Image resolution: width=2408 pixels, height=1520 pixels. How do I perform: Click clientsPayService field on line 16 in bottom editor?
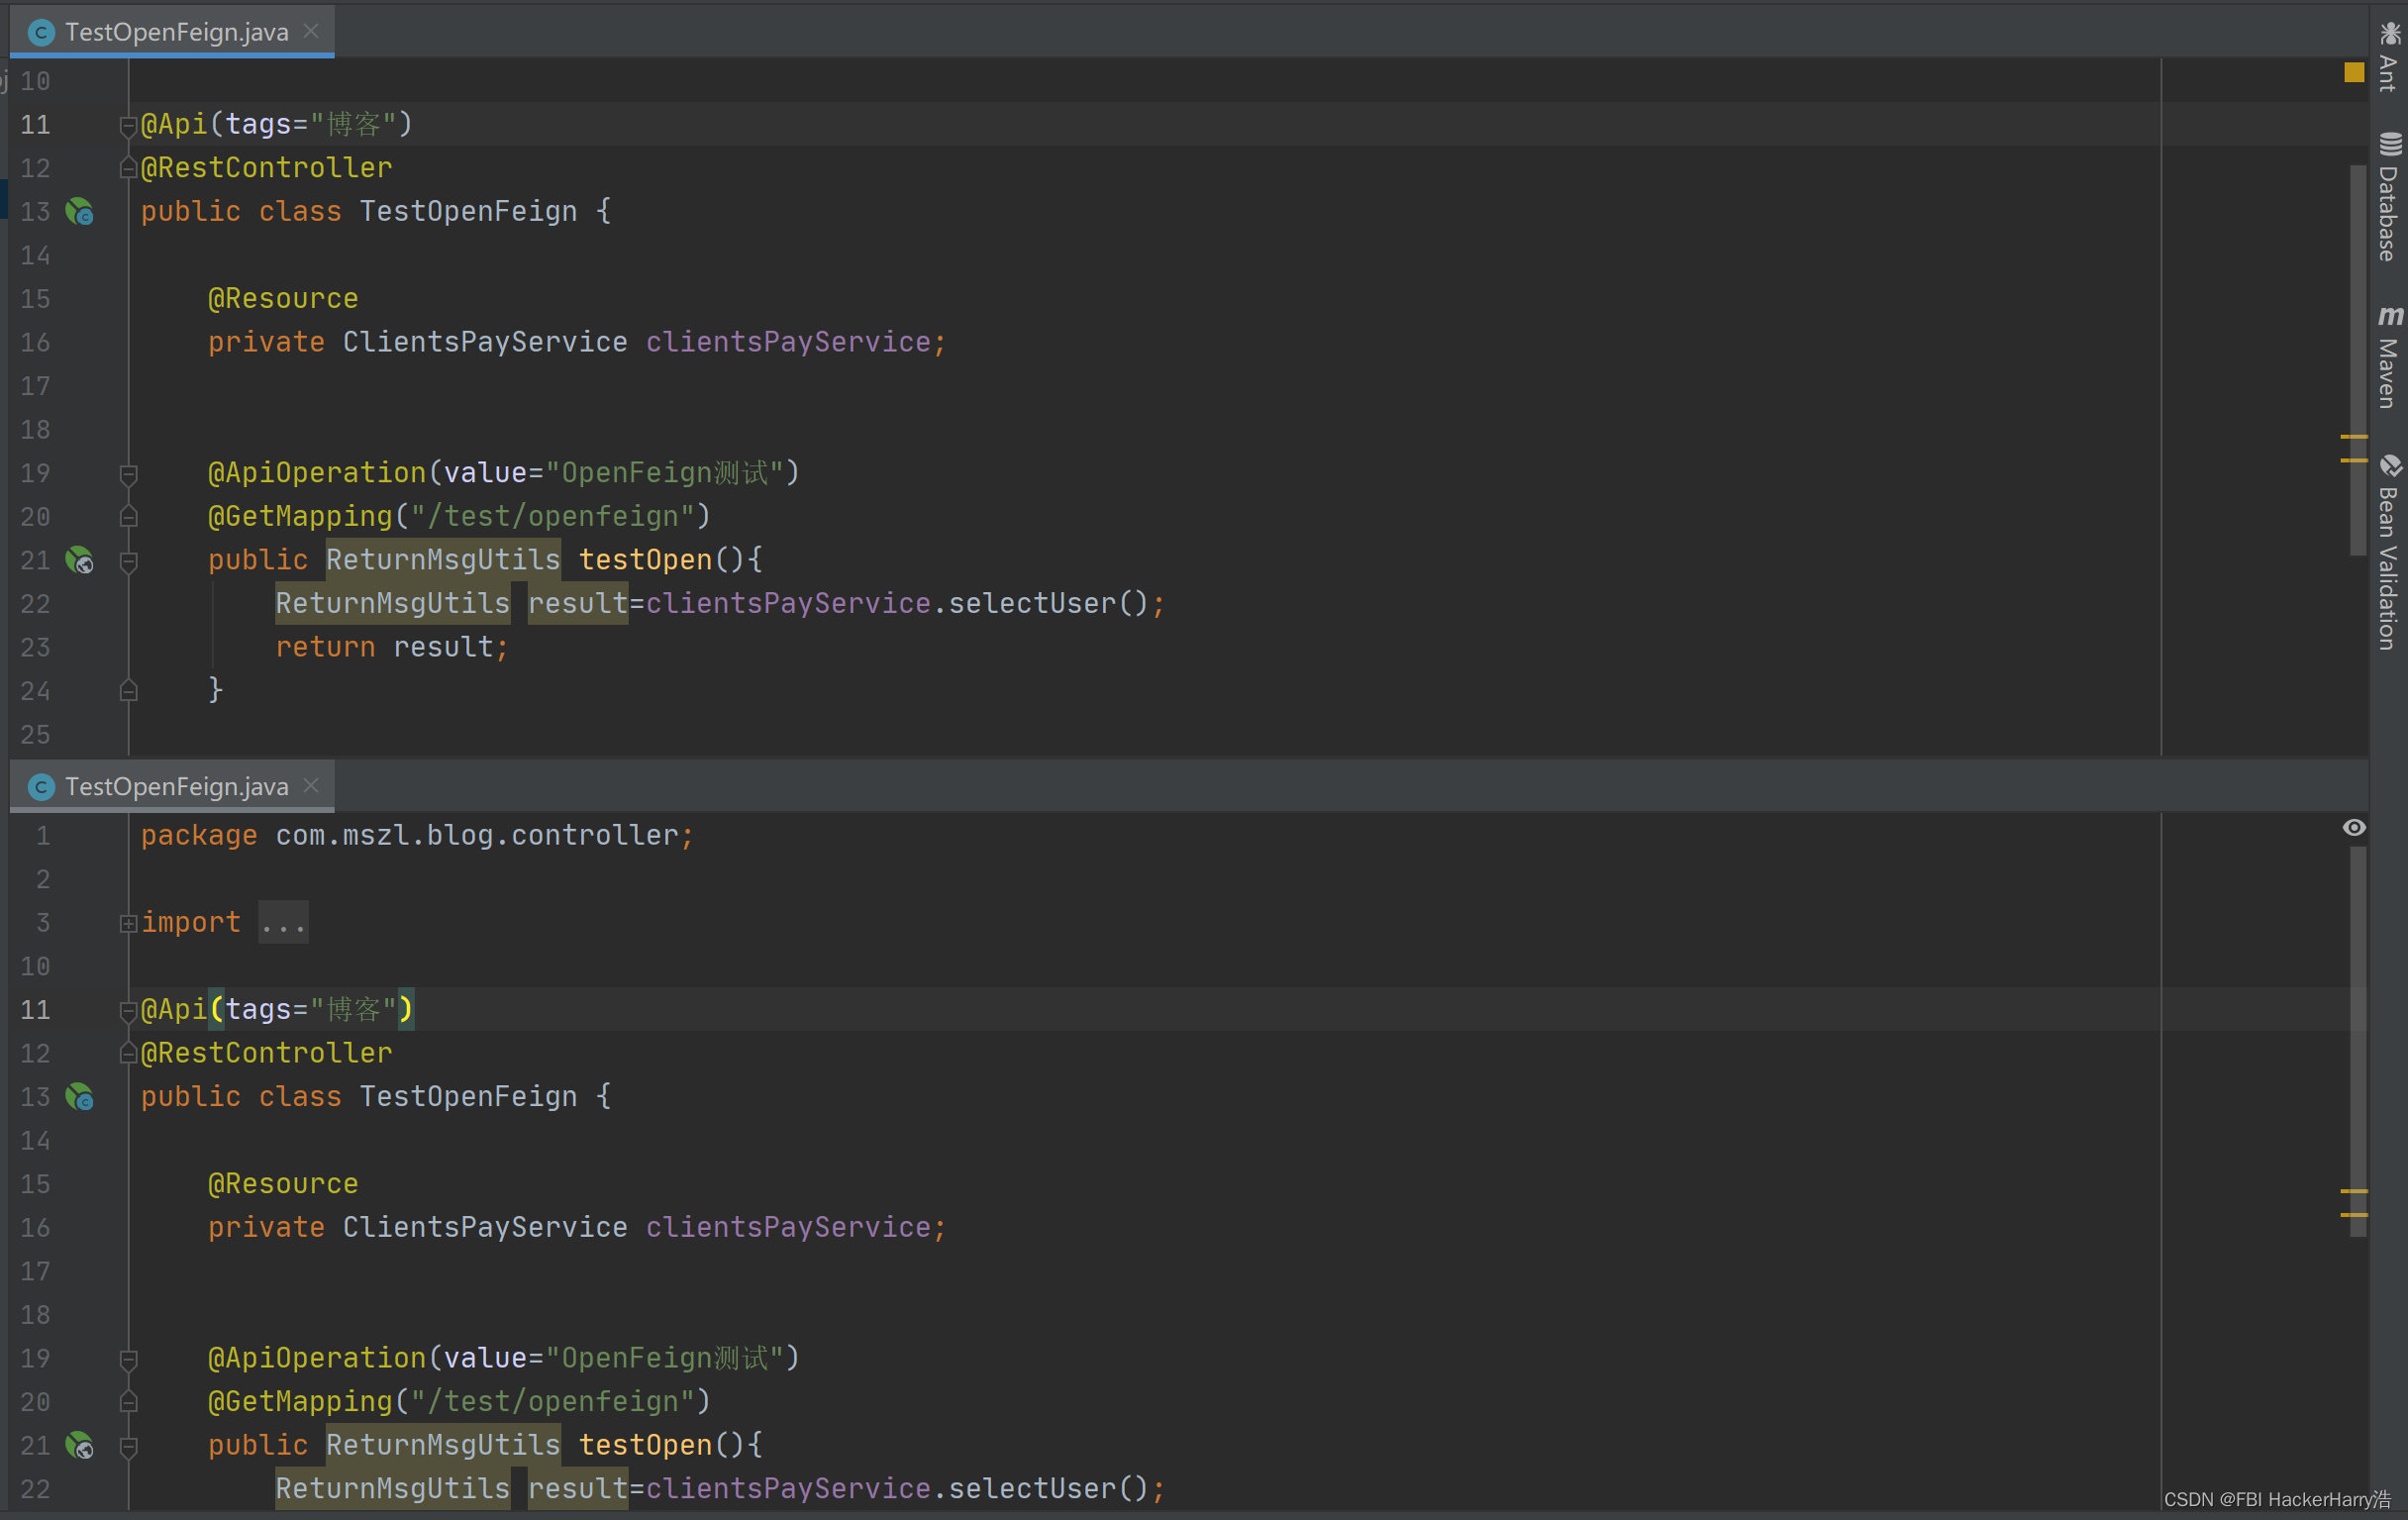point(788,1227)
